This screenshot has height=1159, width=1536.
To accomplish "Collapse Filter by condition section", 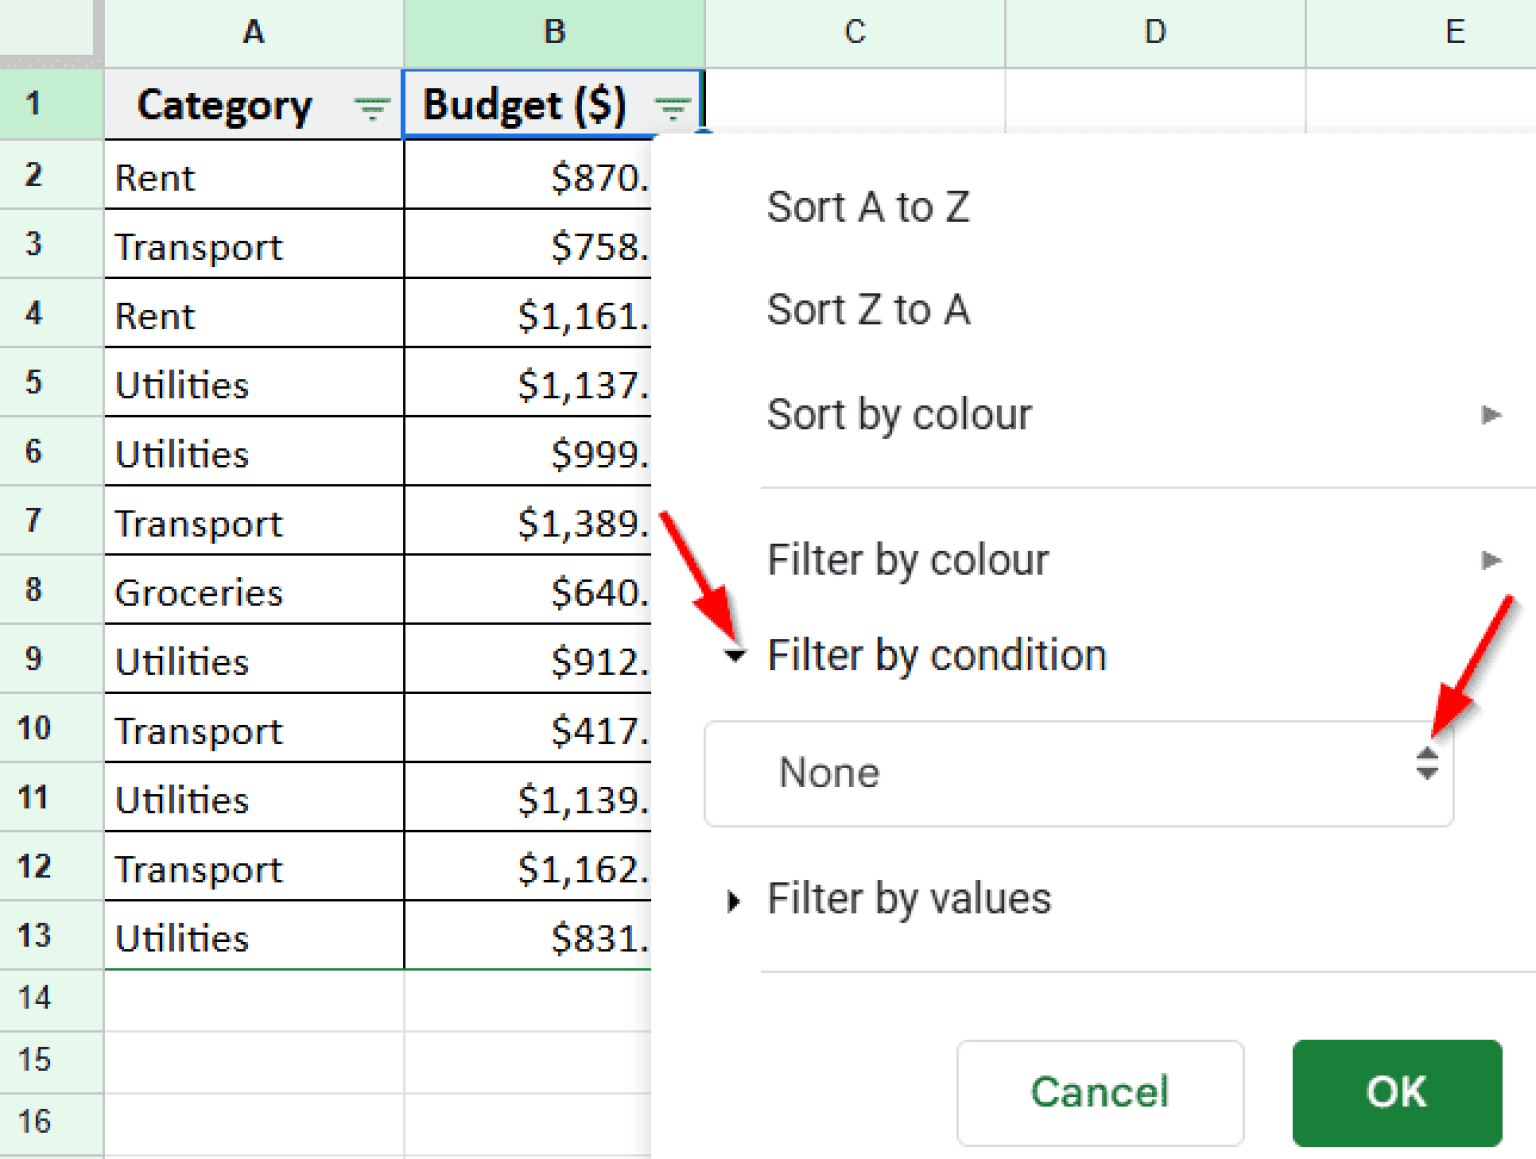I will 937,656.
